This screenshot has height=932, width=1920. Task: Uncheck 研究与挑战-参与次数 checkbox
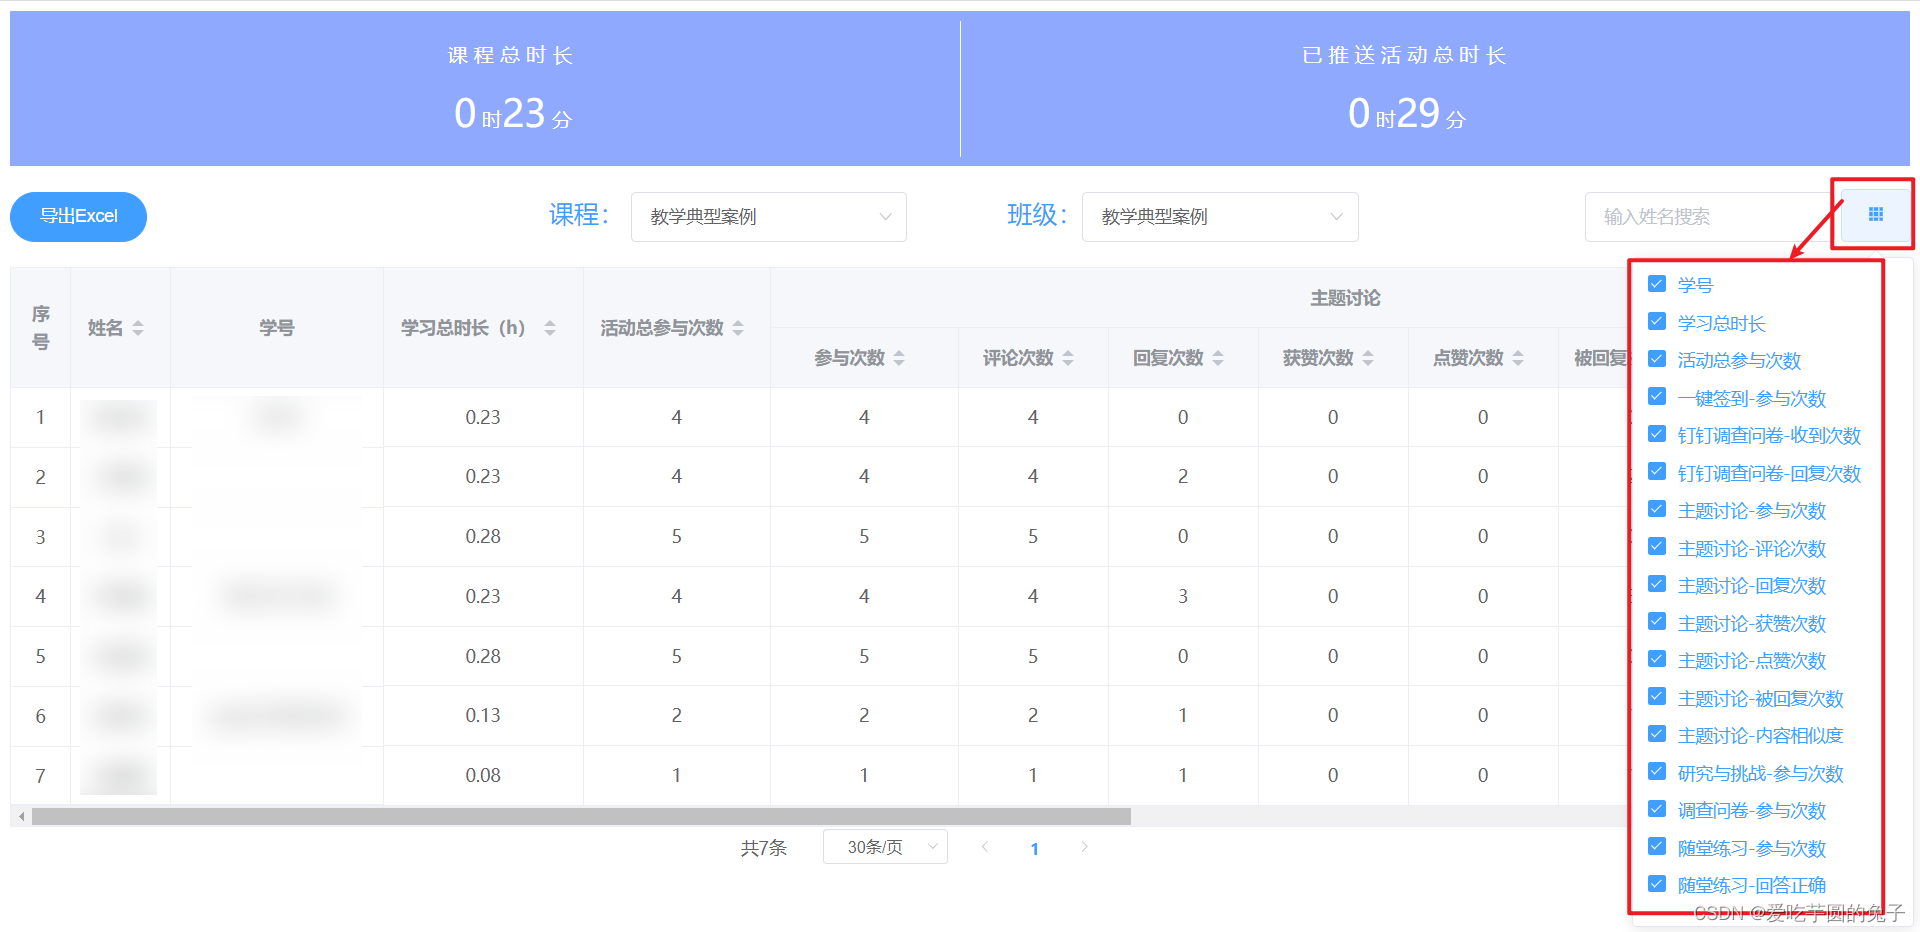(x=1657, y=772)
